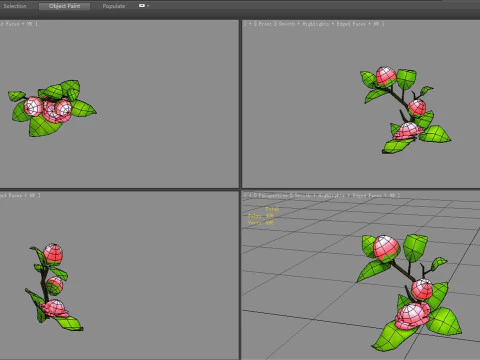Click the yellow 'Total' statistics text

pyautogui.click(x=272, y=209)
